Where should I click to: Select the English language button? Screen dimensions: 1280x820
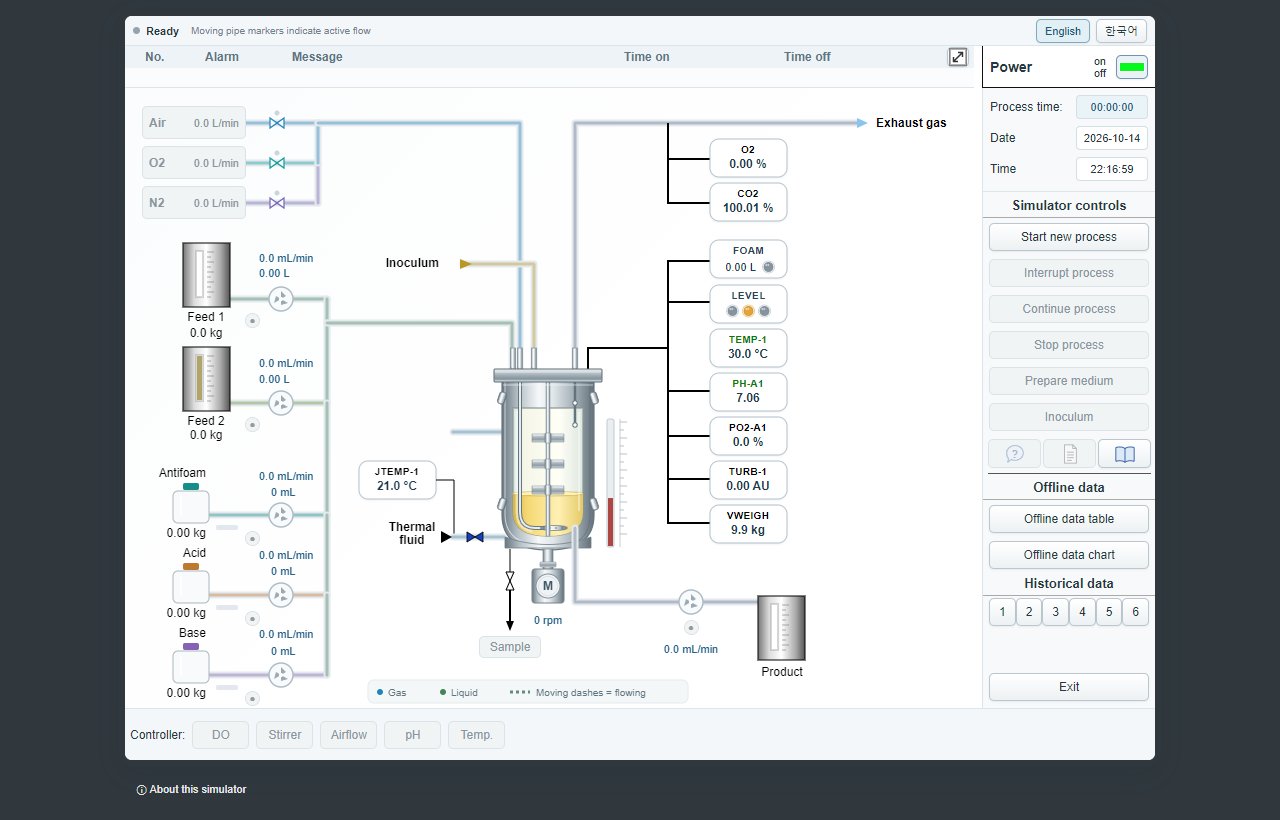[1063, 31]
